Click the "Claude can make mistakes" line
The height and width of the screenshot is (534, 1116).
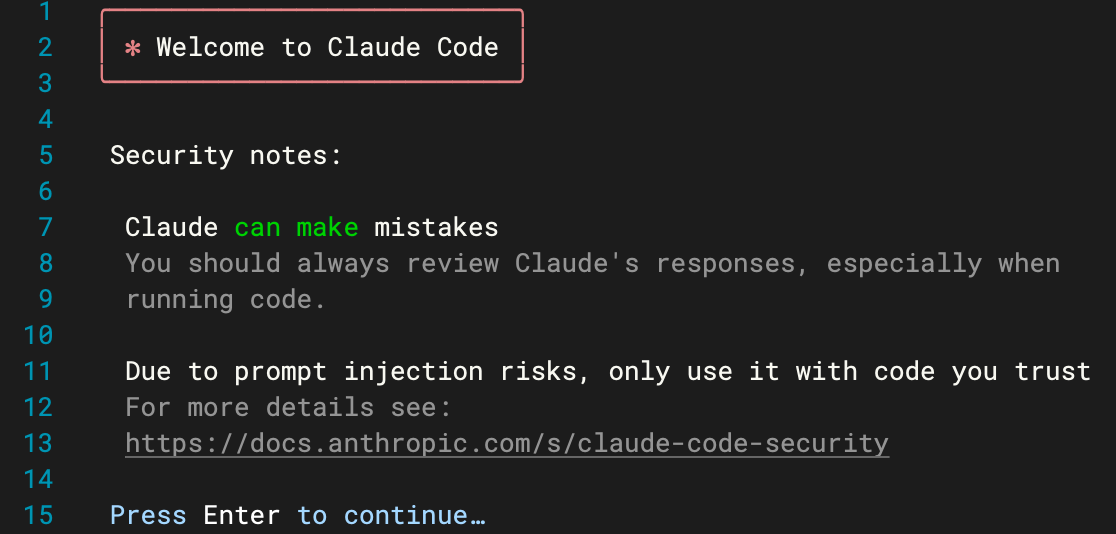point(311,227)
